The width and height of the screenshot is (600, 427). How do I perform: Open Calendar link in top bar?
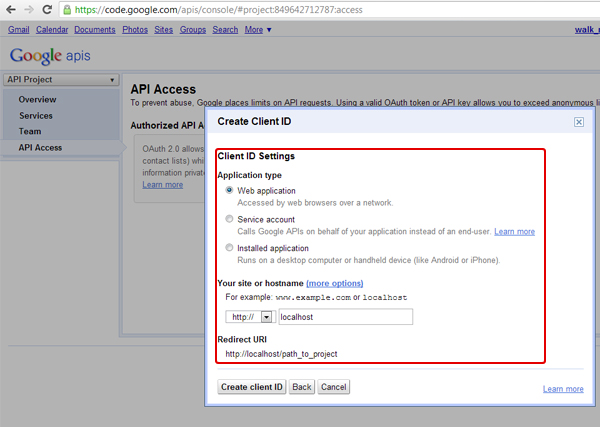coord(52,29)
